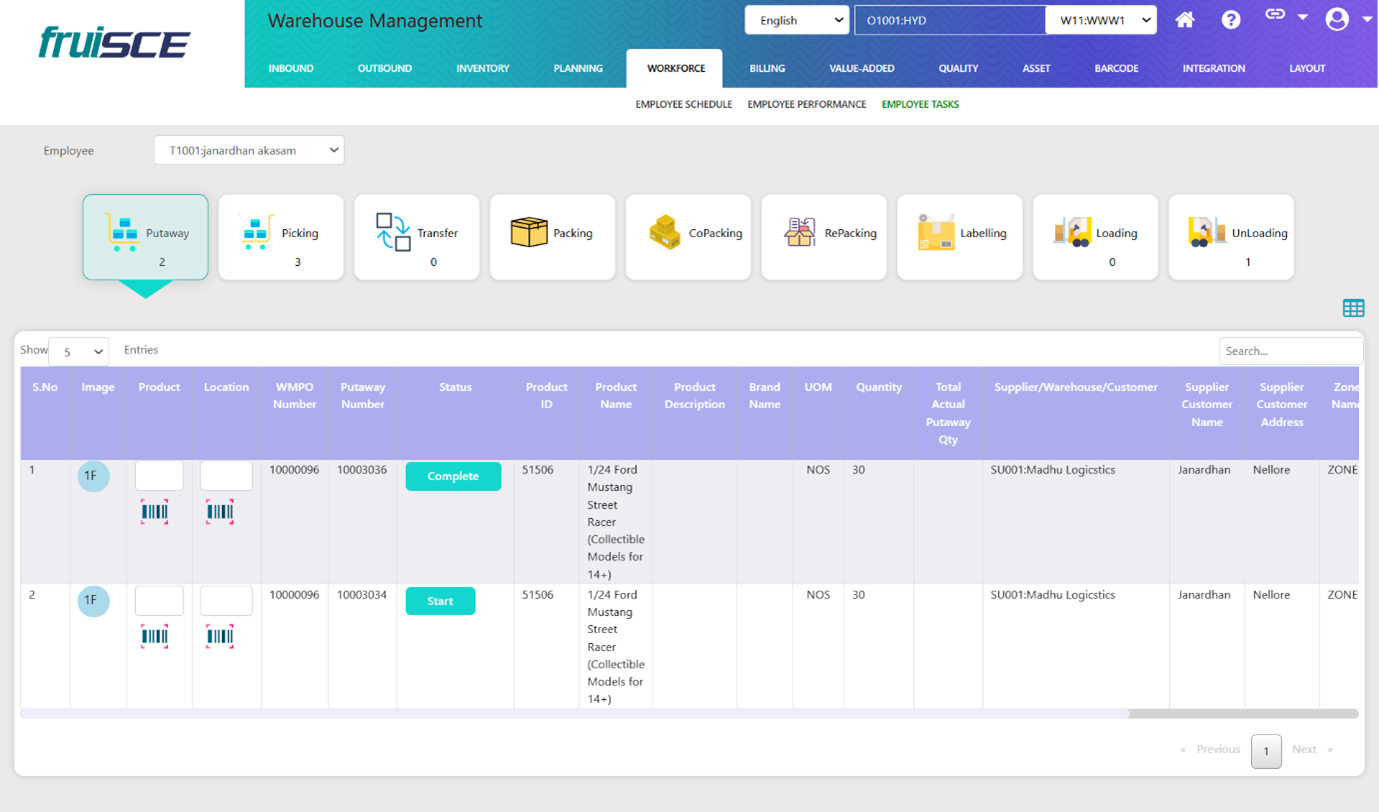Click row 2 location barcode scan icon
Viewport: 1379px width, 812px height.
(x=220, y=637)
